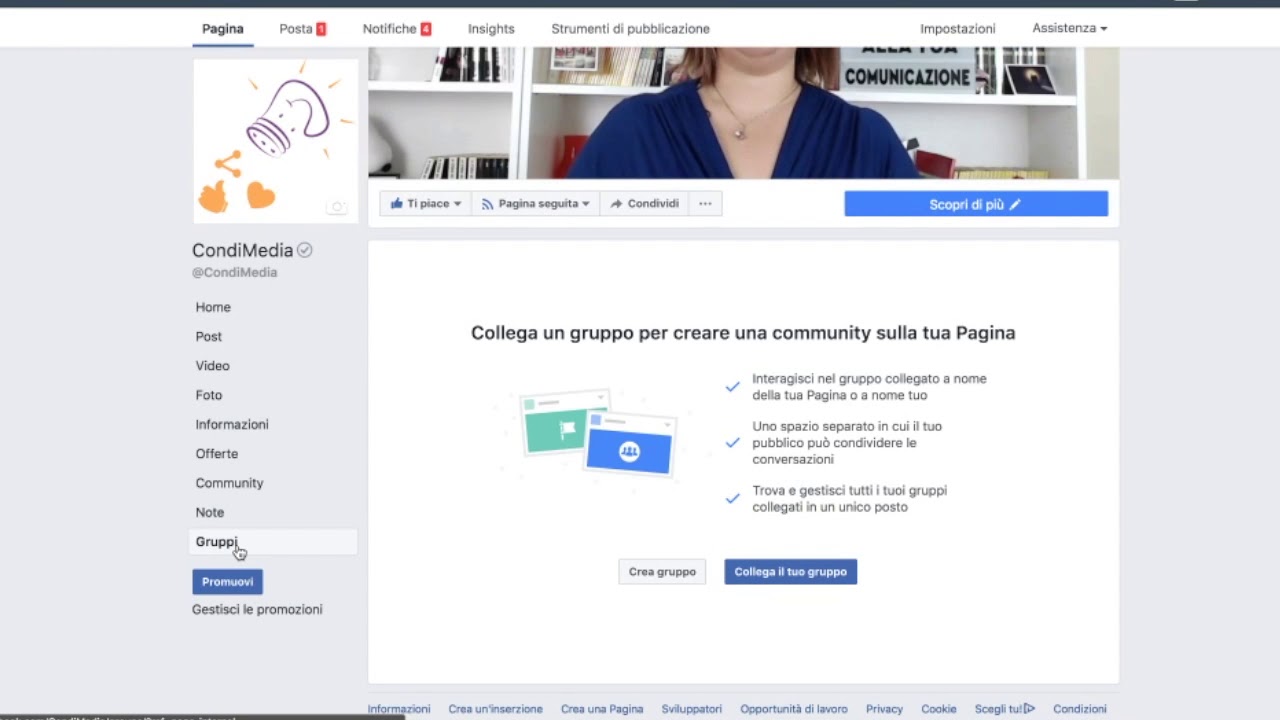Click the Condividi share button
The height and width of the screenshot is (720, 1280).
pos(644,204)
